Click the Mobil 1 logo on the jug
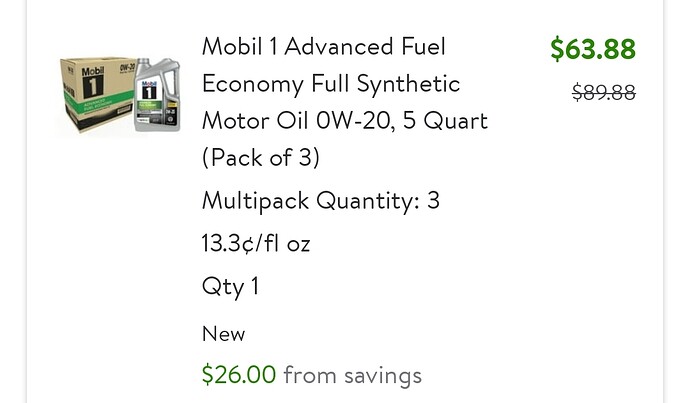The height and width of the screenshot is (403, 690). (149, 90)
